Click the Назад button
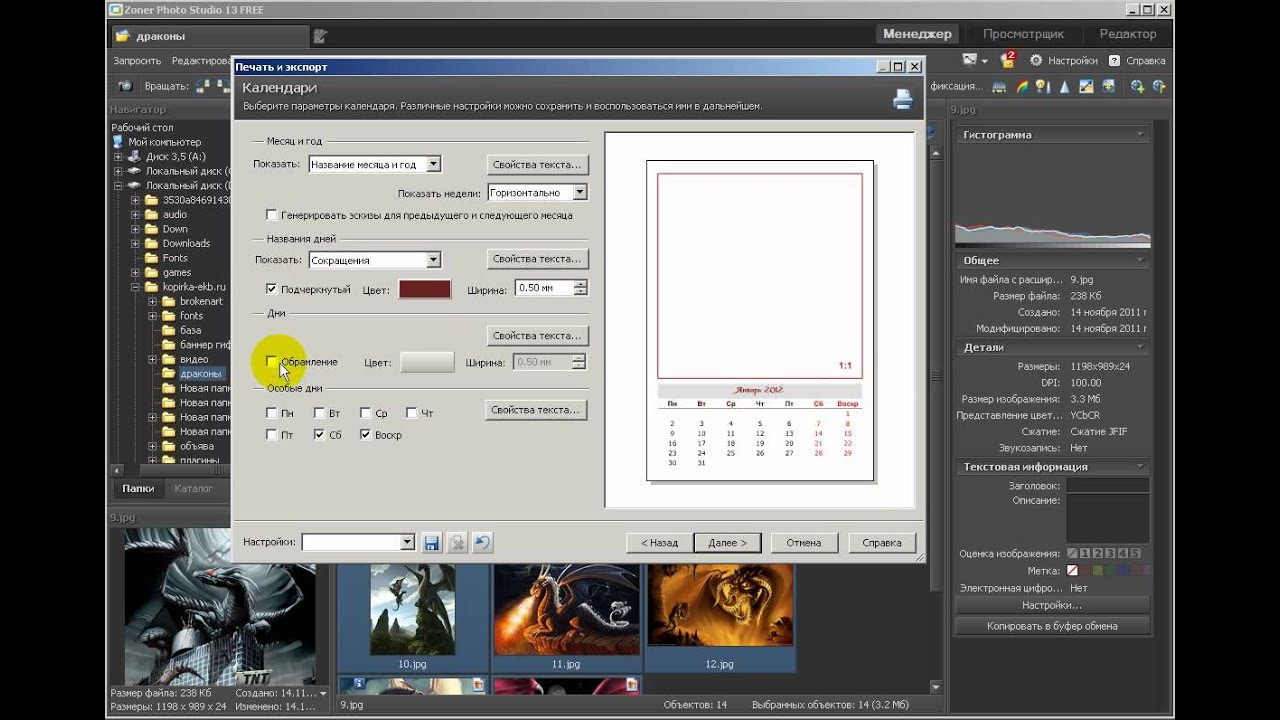 (659, 543)
